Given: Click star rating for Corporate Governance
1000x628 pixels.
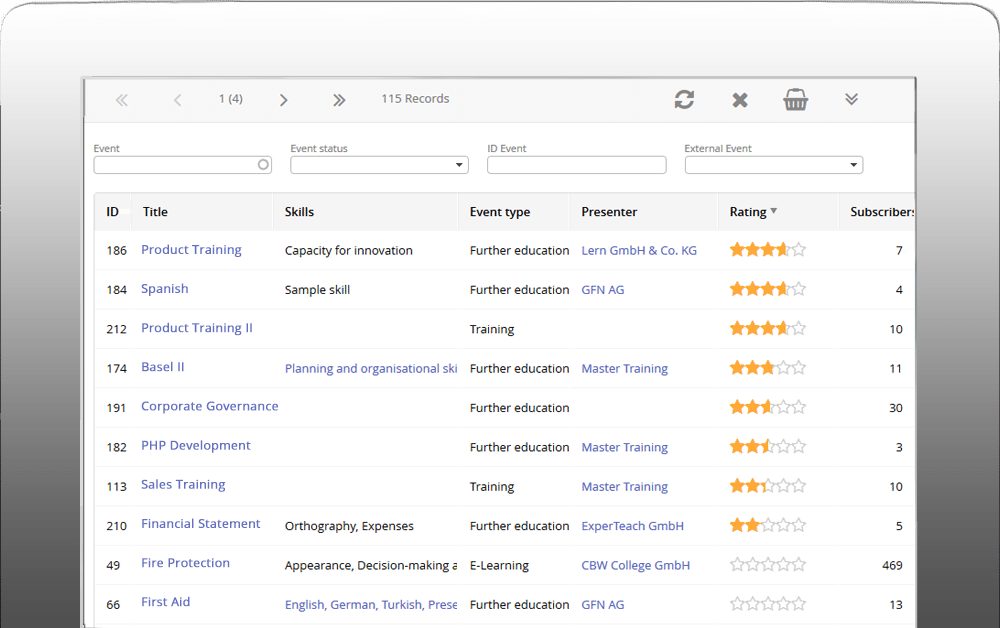Looking at the screenshot, I should coord(768,407).
